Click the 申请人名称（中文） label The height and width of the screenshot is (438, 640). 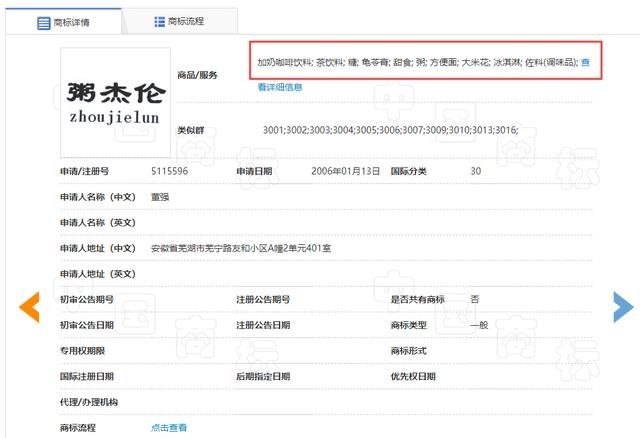[98, 197]
